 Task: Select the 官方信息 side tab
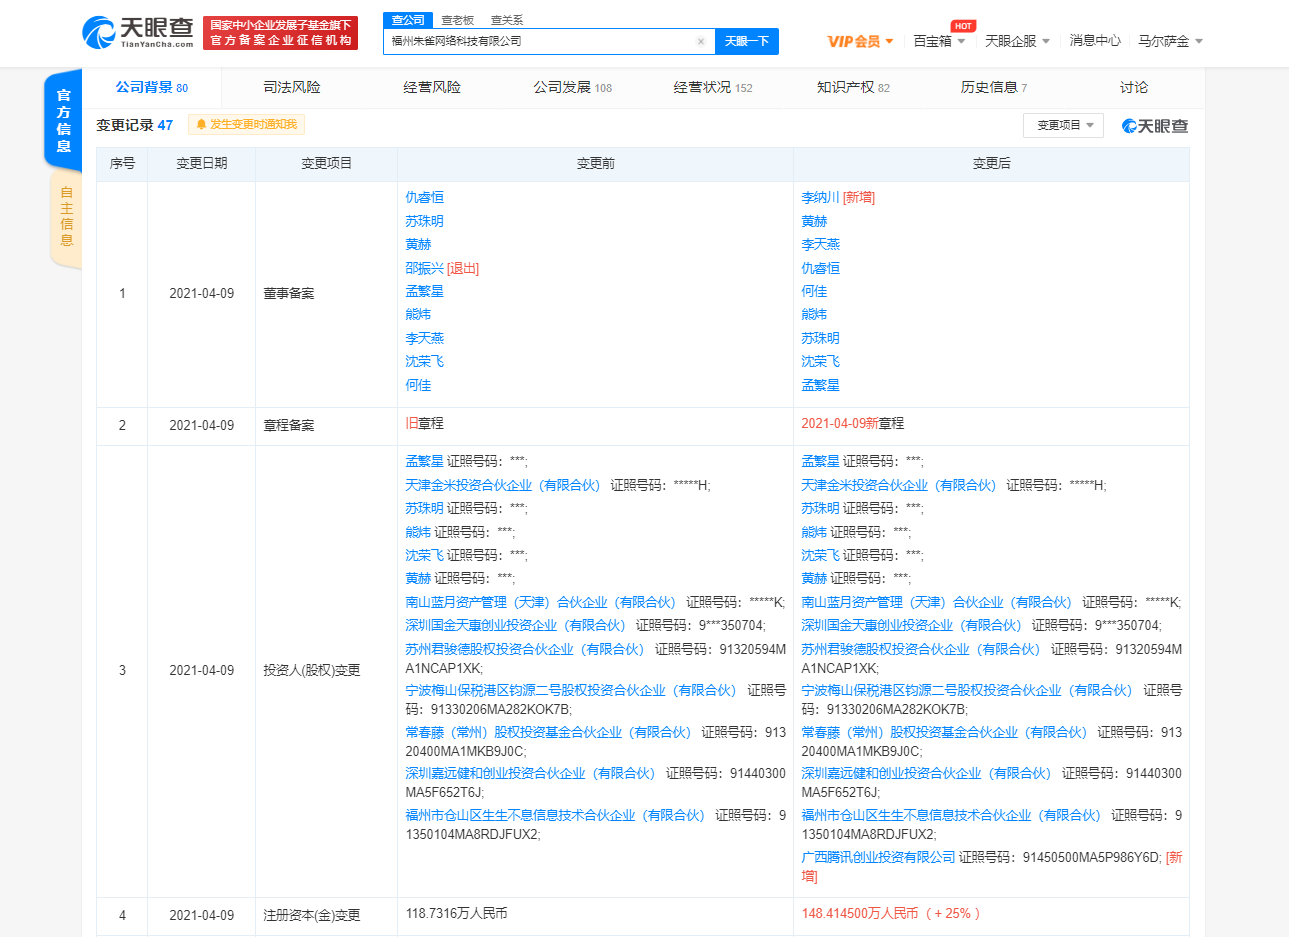pos(64,121)
